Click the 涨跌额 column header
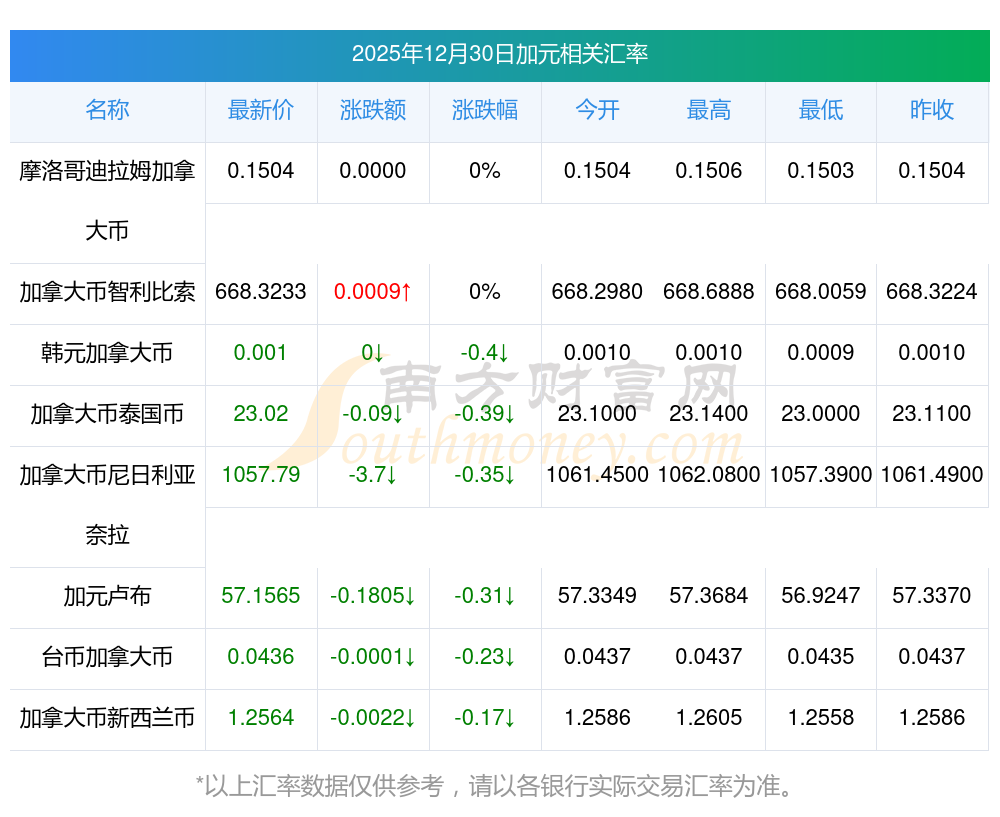 coord(372,110)
